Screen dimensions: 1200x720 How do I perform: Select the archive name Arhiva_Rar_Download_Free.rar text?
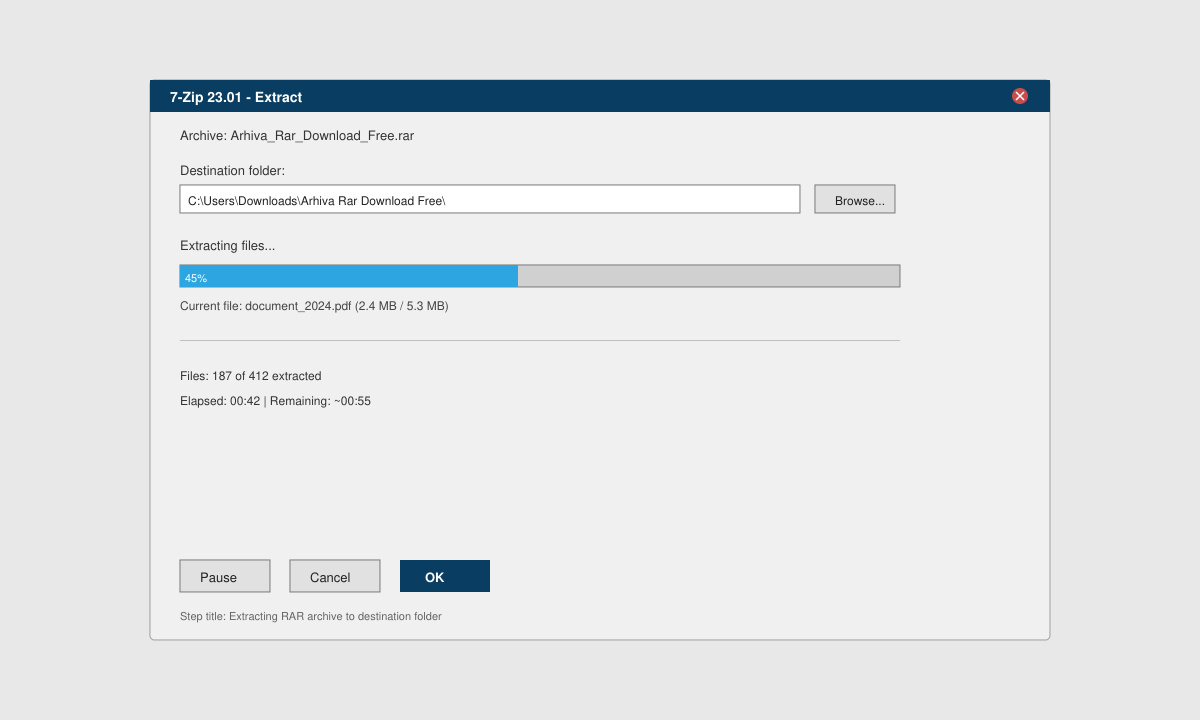click(x=322, y=136)
